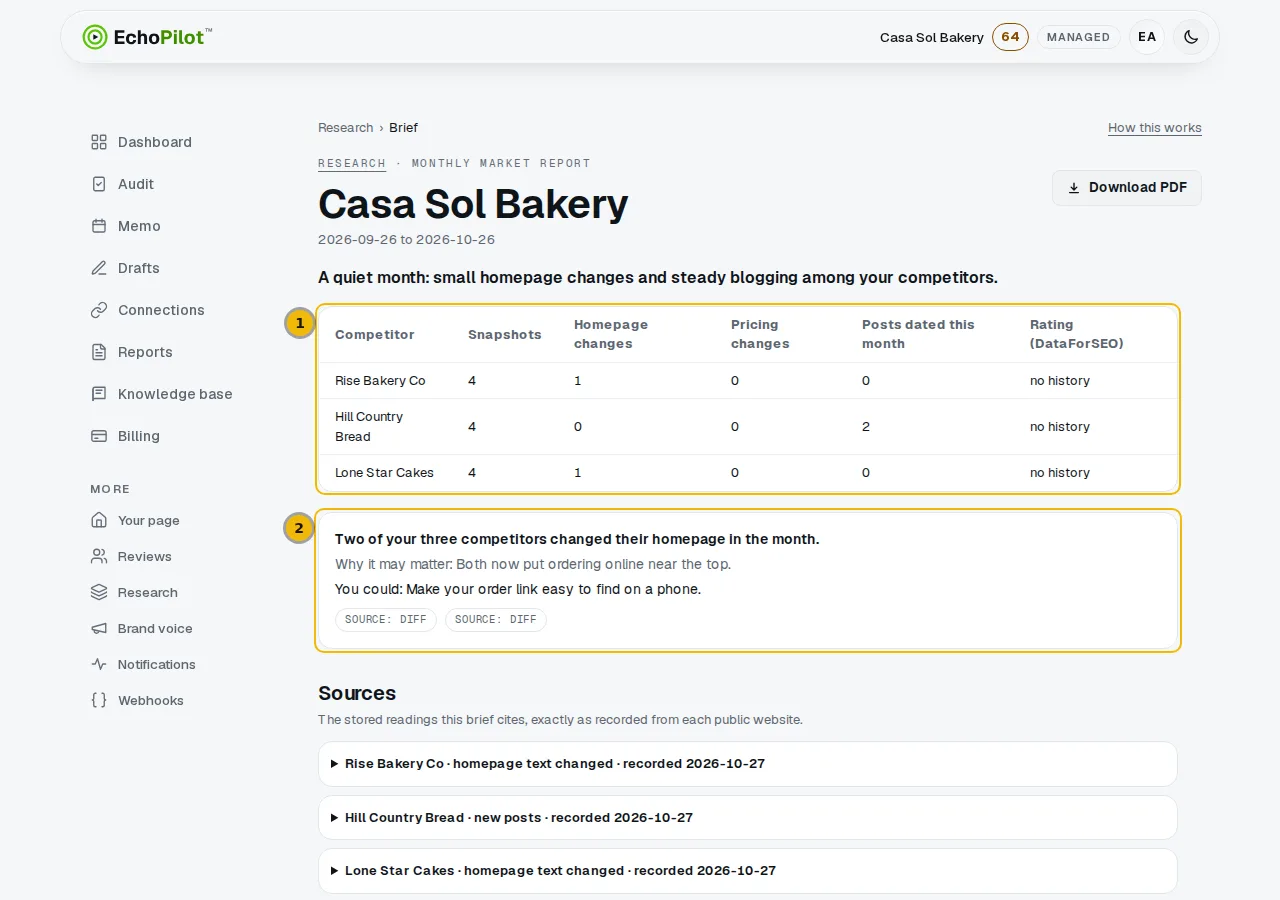Select the Hill Country Bread table cell
Viewport: 1280px width, 900px height.
click(386, 427)
